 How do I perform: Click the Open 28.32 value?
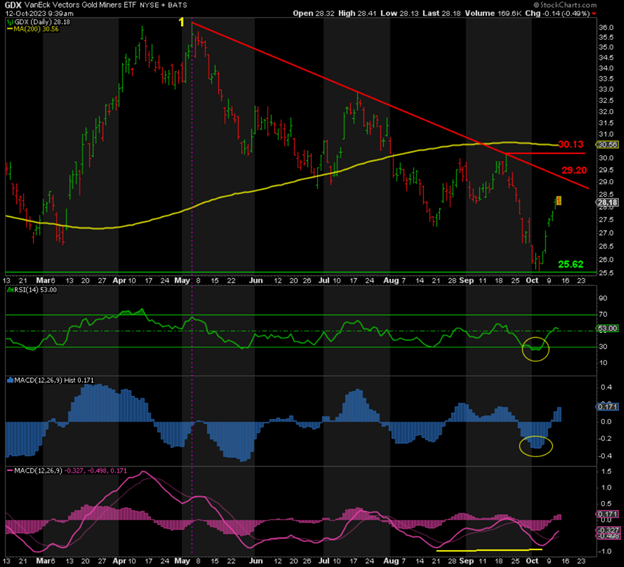(x=312, y=13)
